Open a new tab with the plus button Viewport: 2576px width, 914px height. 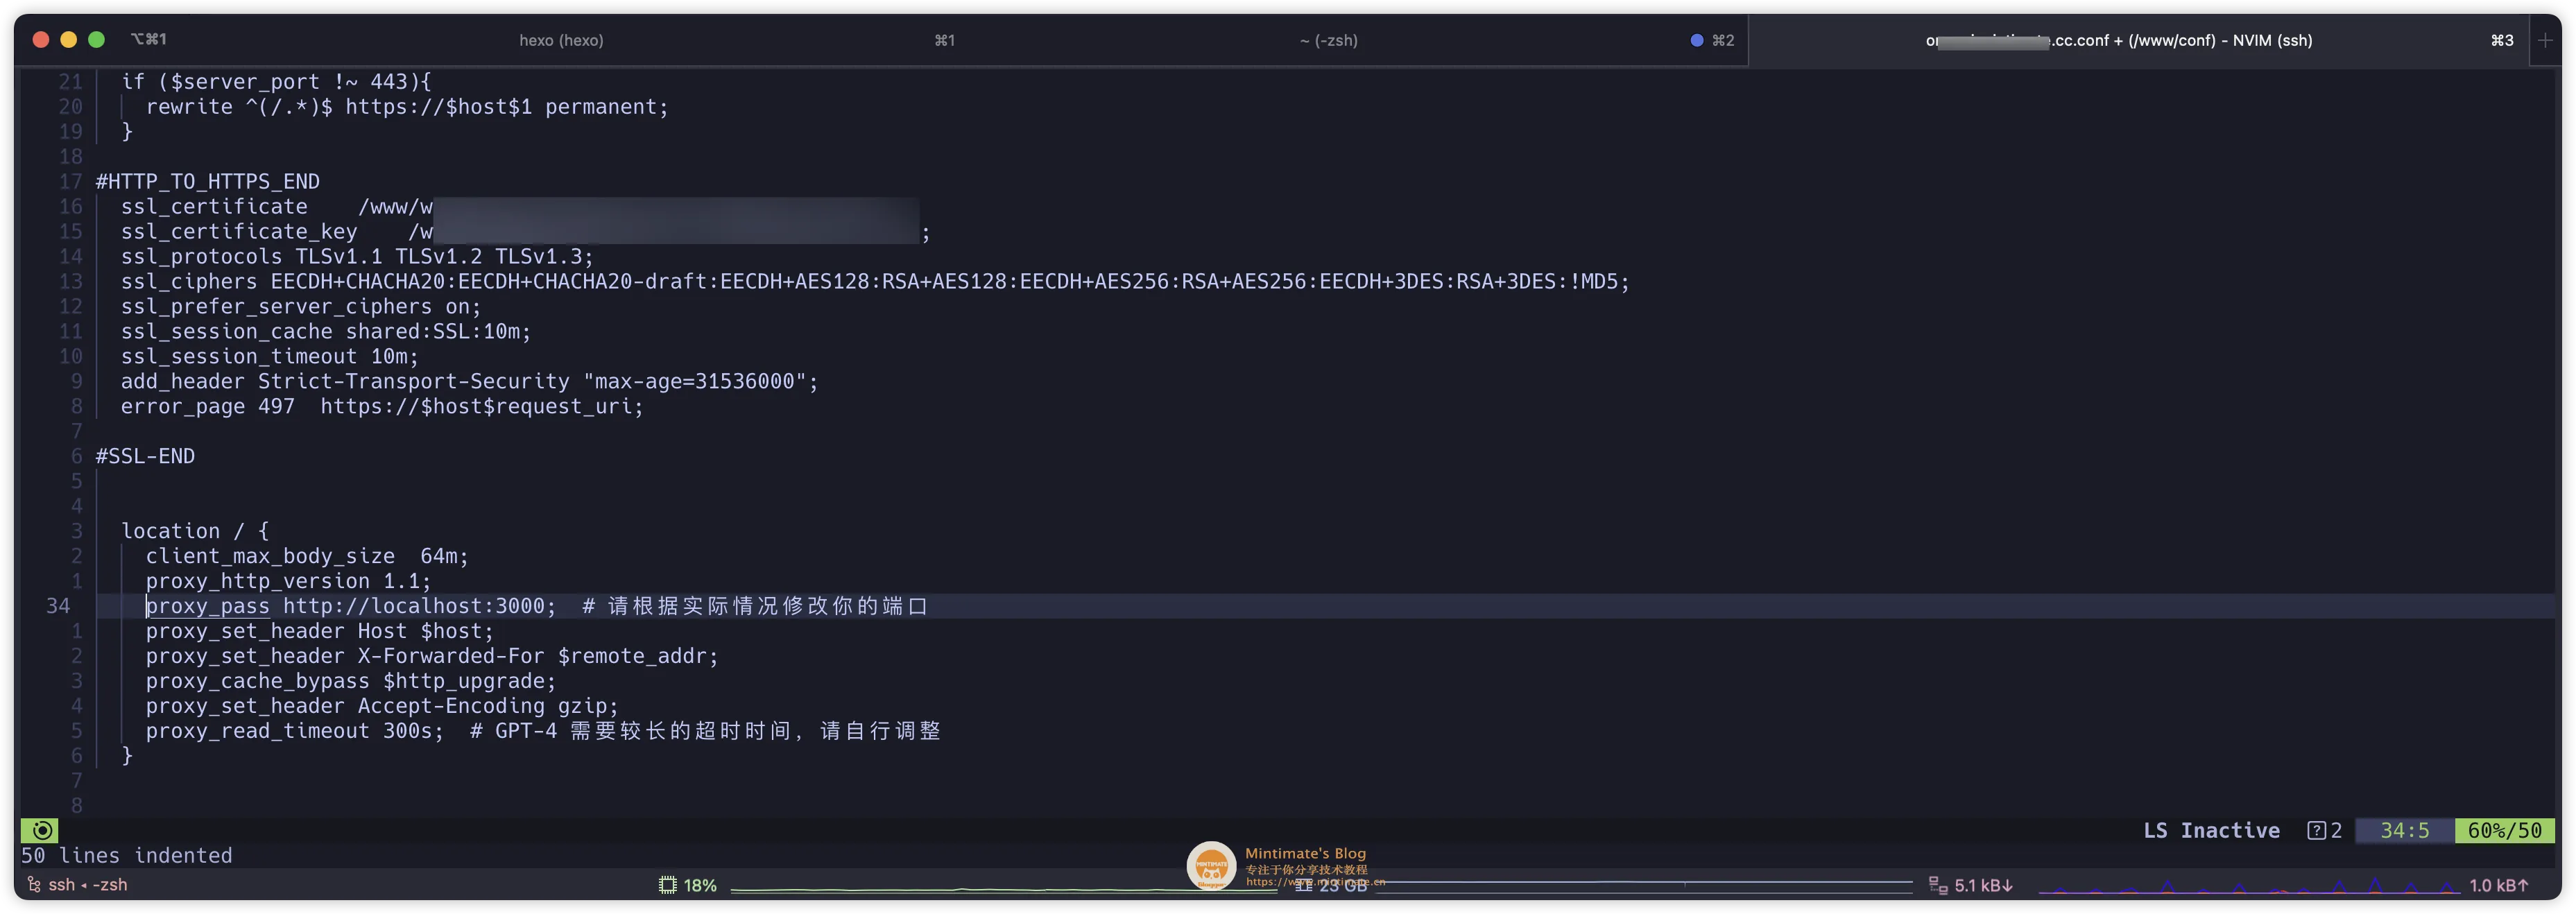[2545, 40]
